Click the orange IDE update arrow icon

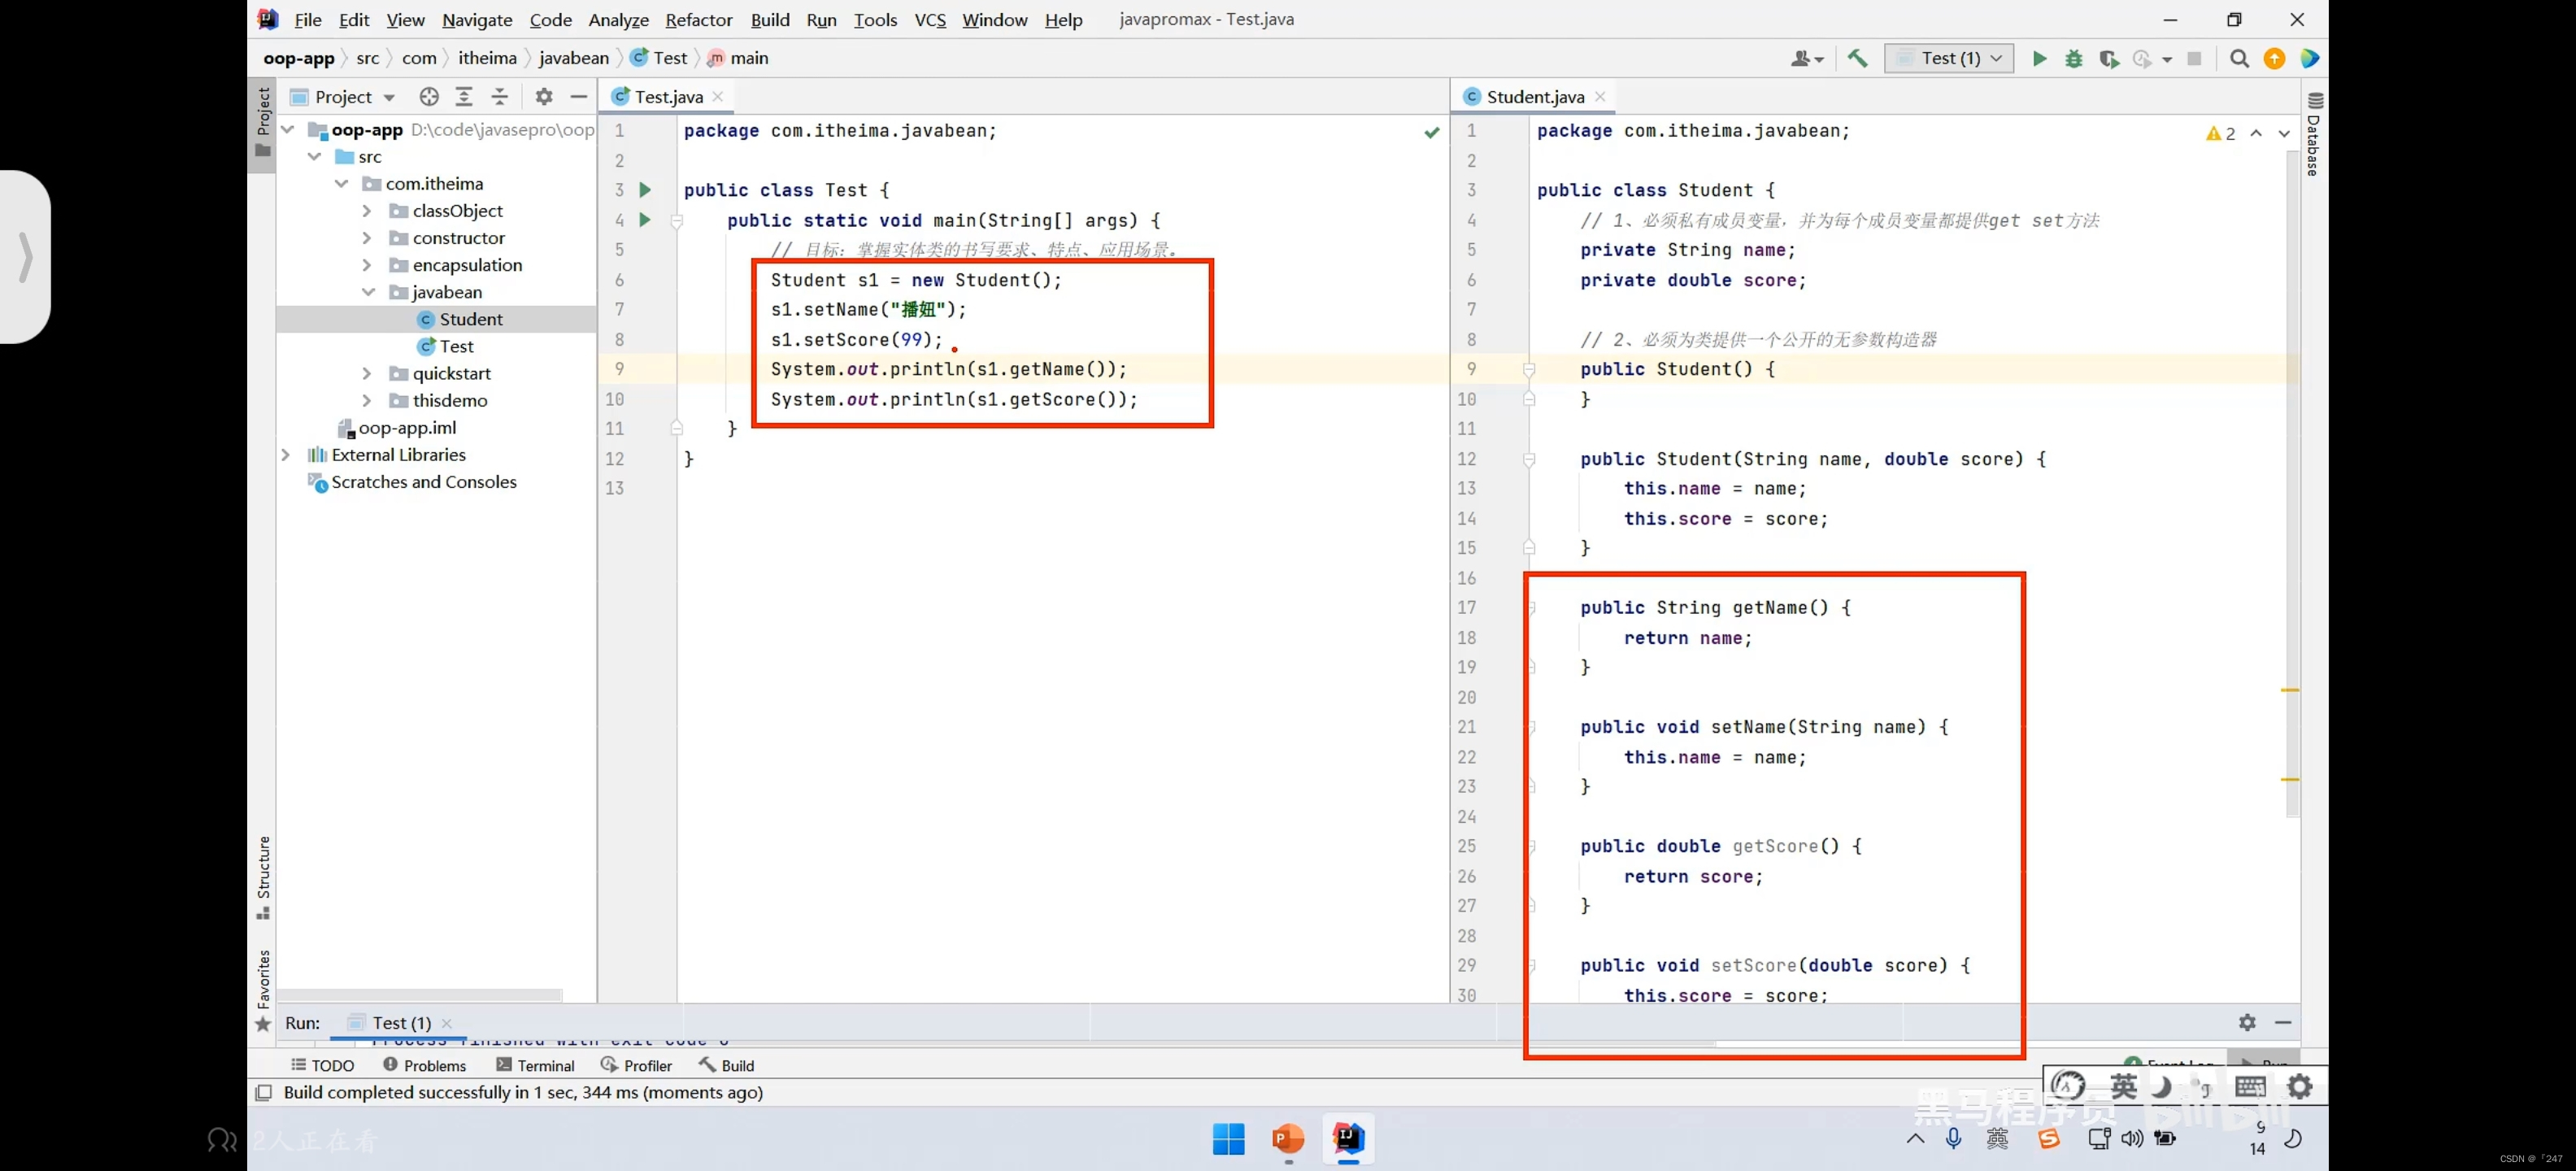coord(2274,58)
